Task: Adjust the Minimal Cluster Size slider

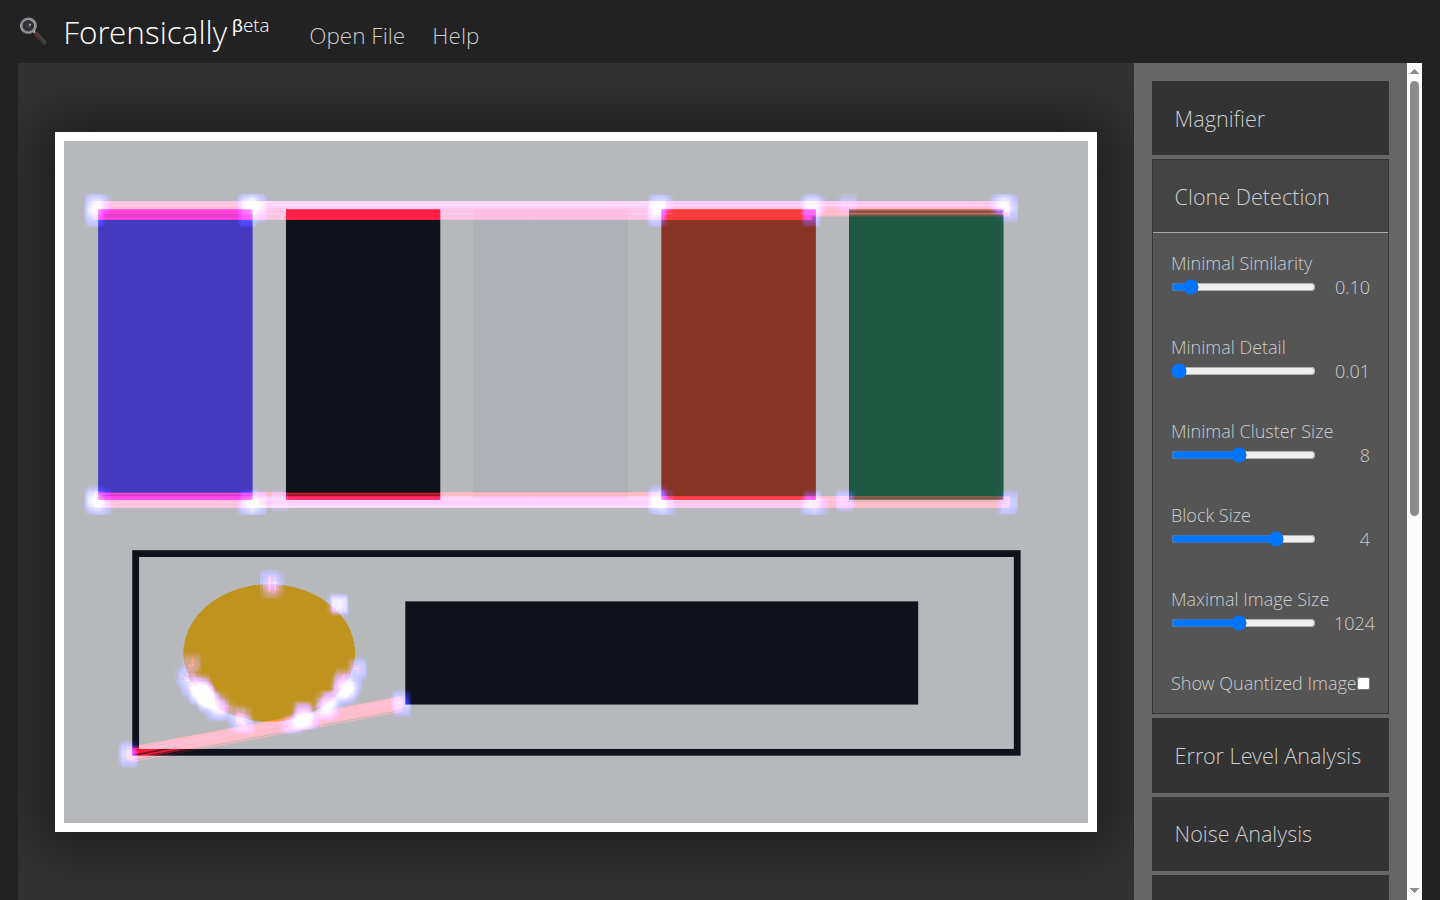Action: coord(1243,455)
